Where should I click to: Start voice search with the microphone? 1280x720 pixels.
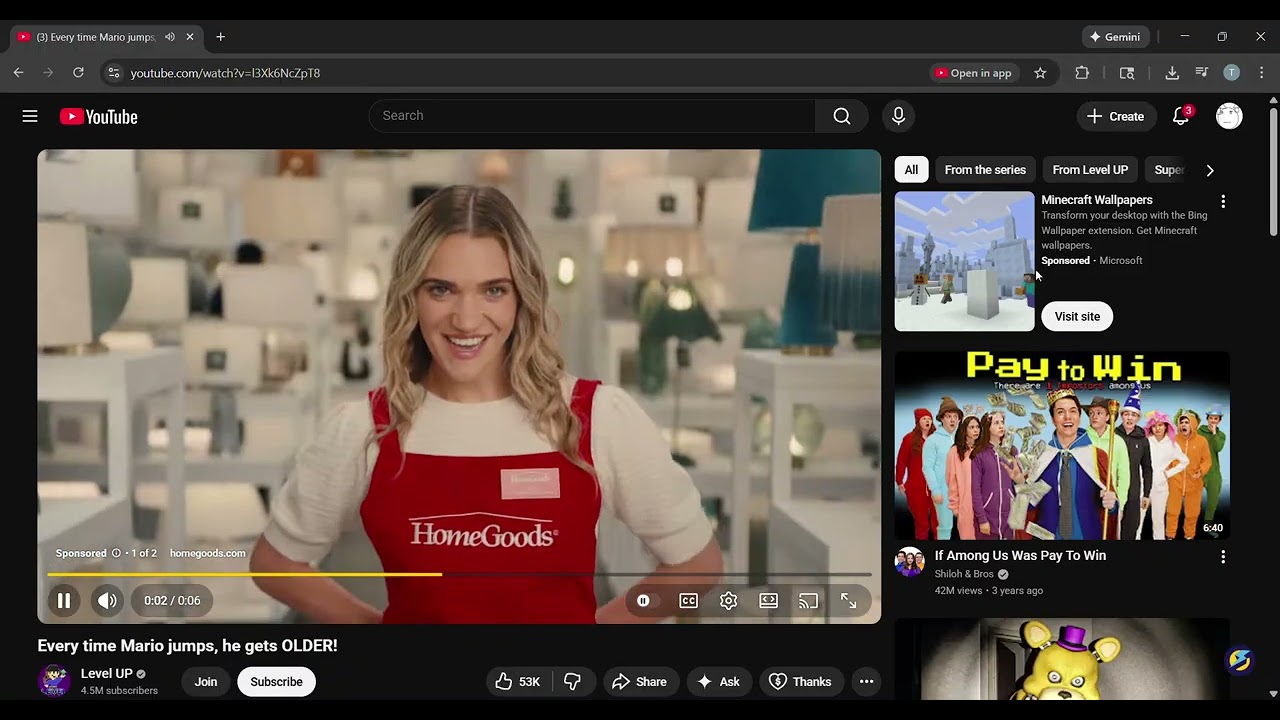click(x=898, y=116)
